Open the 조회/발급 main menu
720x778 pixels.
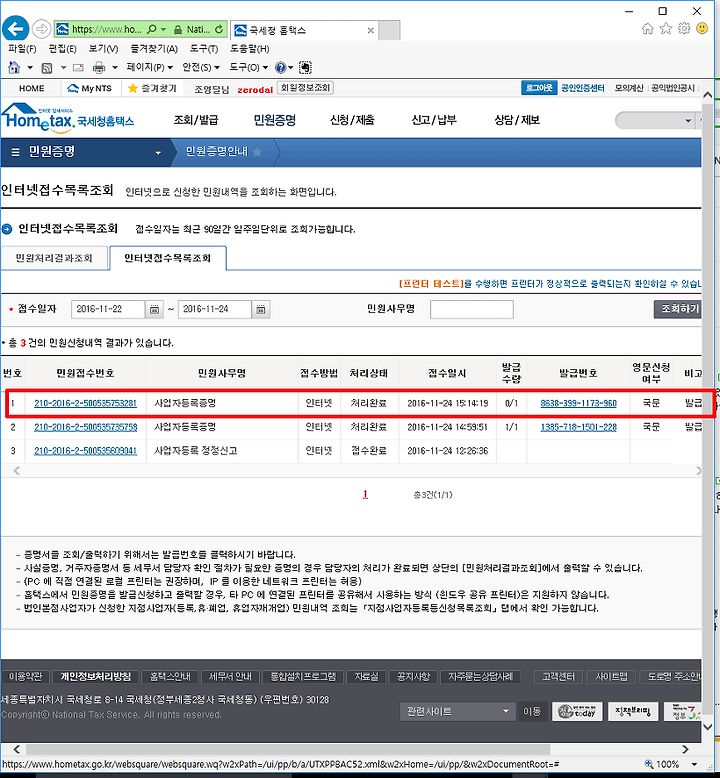(196, 120)
